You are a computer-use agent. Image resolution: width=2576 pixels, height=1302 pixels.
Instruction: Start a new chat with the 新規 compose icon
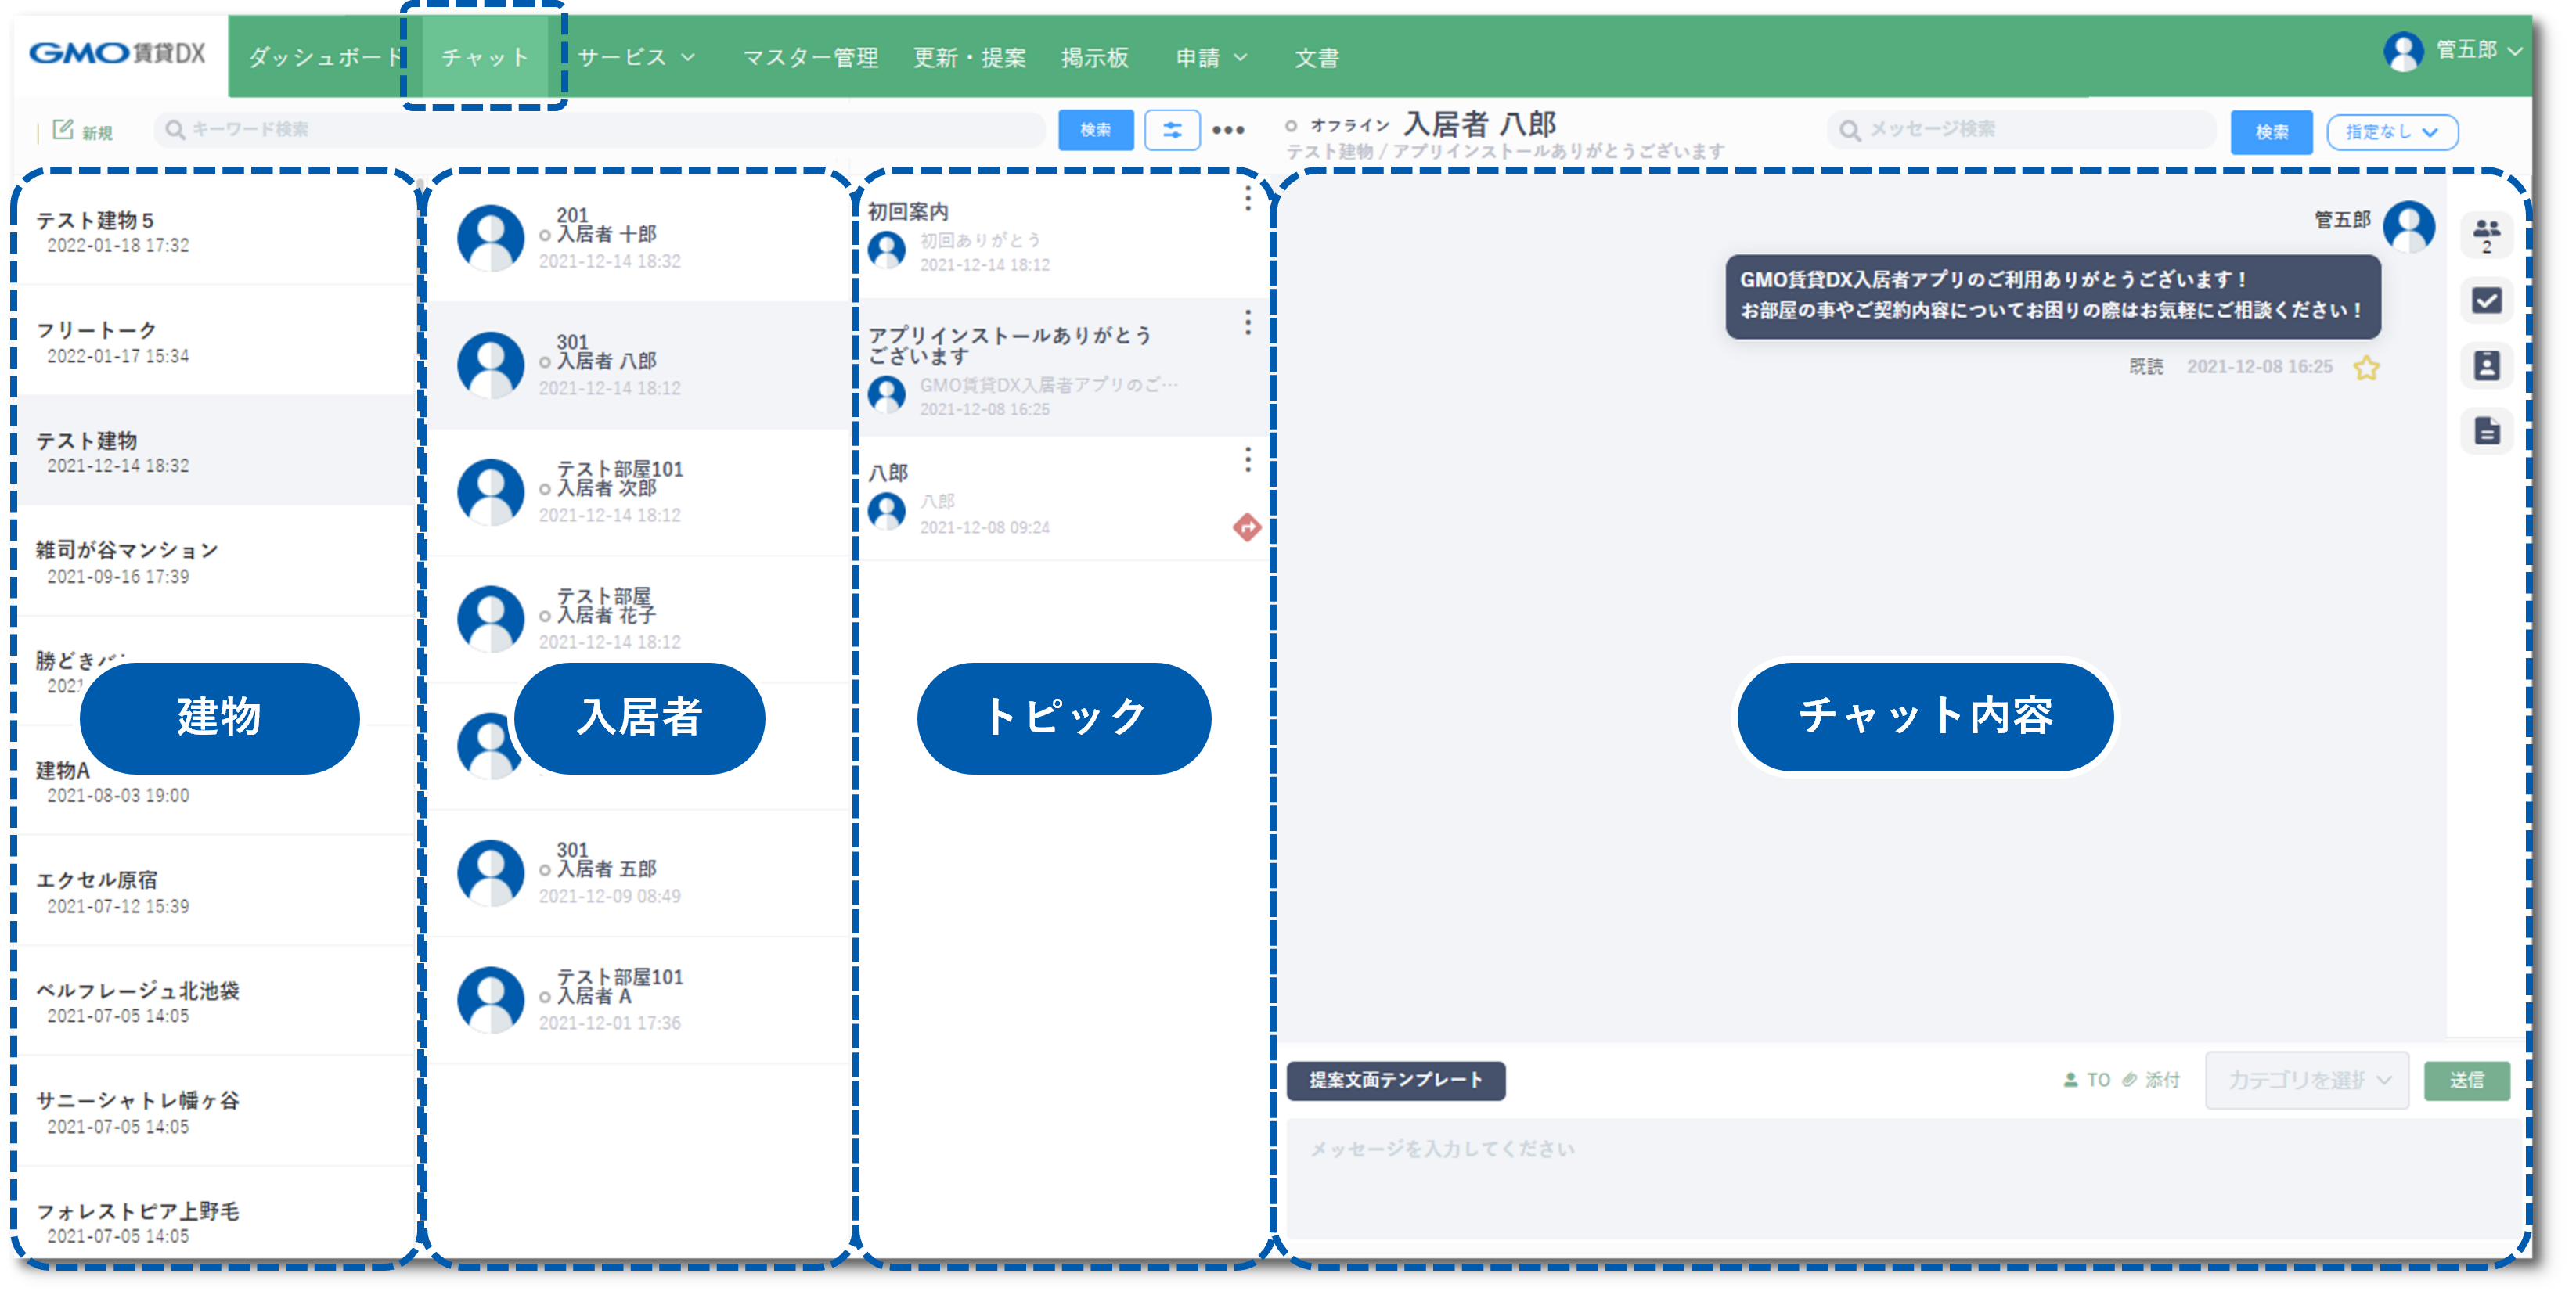pyautogui.click(x=64, y=128)
